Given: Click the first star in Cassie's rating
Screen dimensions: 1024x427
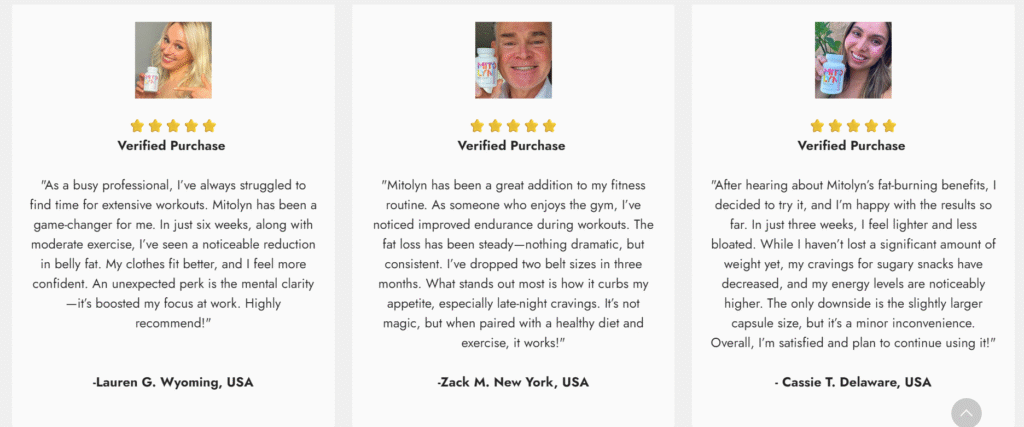Looking at the screenshot, I should pos(818,126).
